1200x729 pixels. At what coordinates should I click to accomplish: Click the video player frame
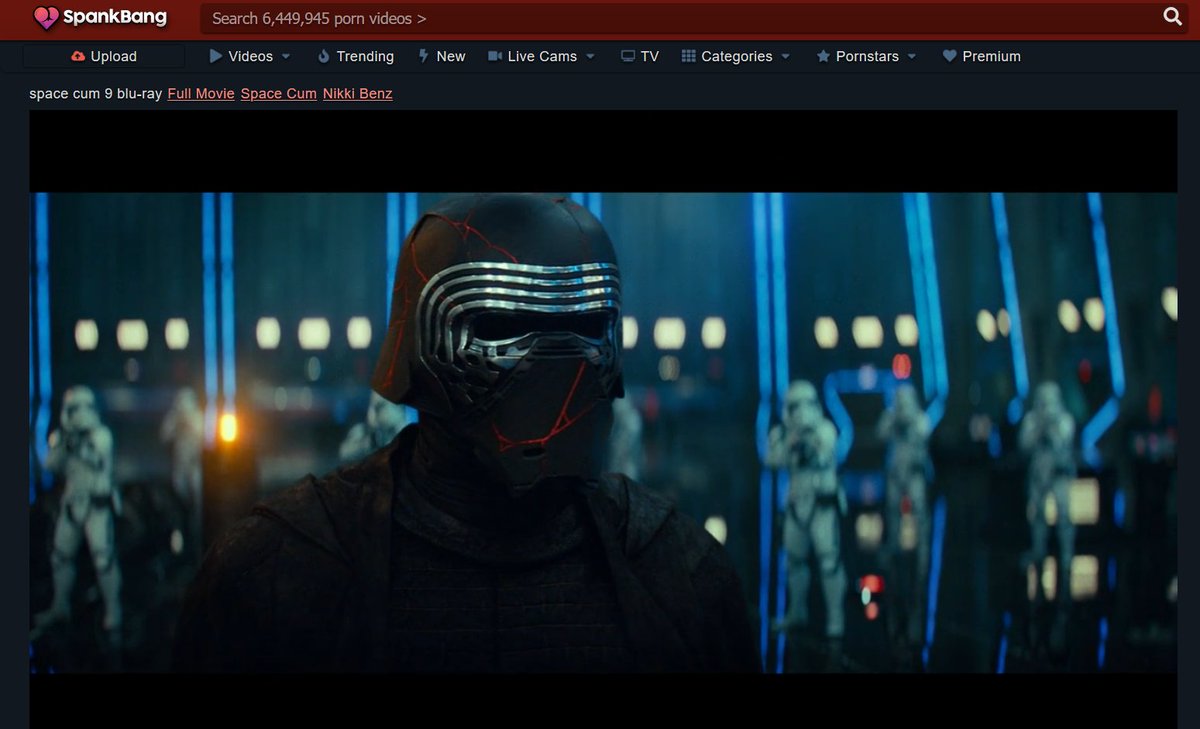click(x=603, y=420)
